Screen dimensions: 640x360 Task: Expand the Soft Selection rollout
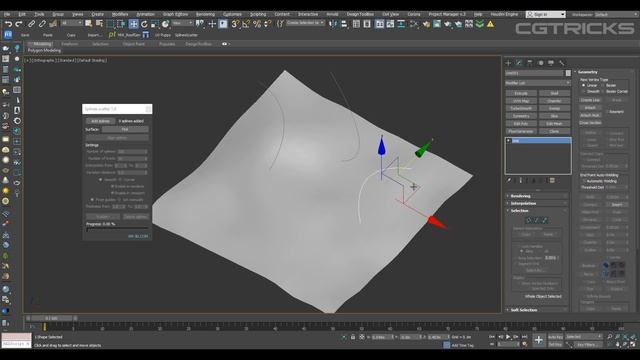[x=537, y=310]
